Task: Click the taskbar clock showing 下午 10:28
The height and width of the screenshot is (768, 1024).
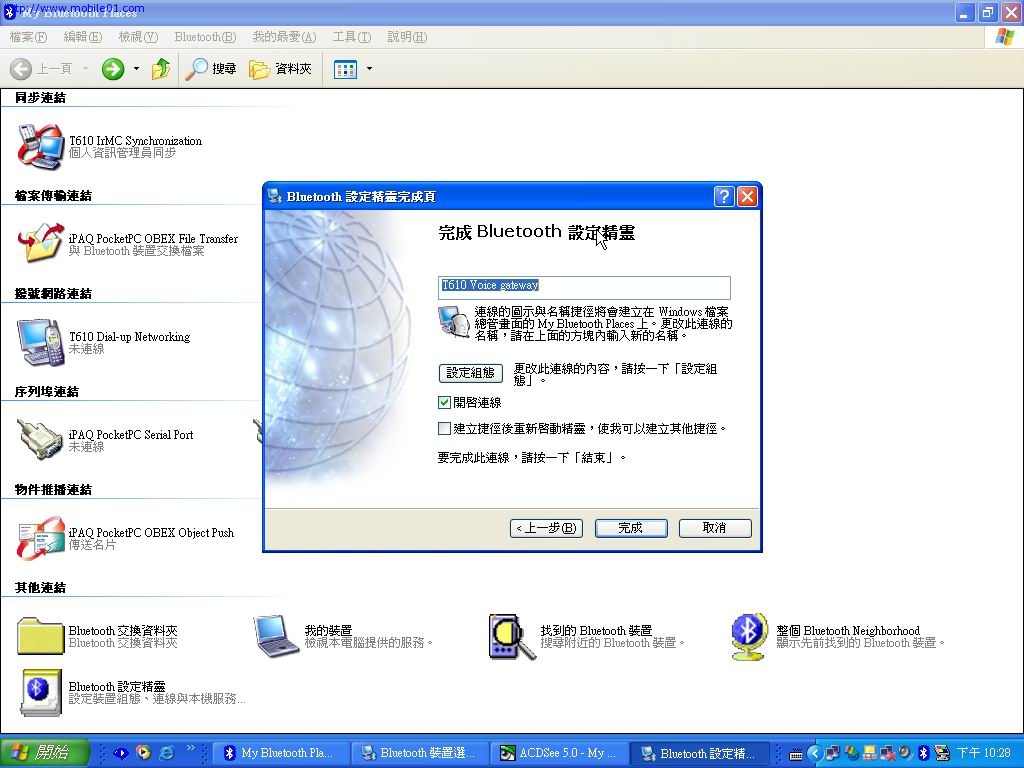Action: [x=984, y=753]
